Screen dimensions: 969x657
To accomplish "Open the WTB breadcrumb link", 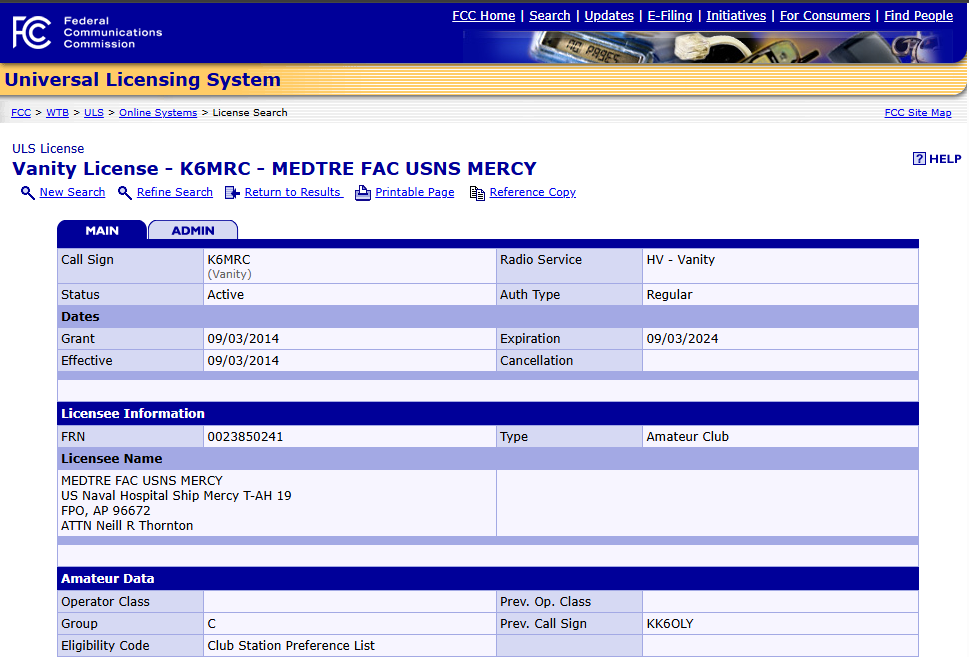I will click(x=57, y=112).
